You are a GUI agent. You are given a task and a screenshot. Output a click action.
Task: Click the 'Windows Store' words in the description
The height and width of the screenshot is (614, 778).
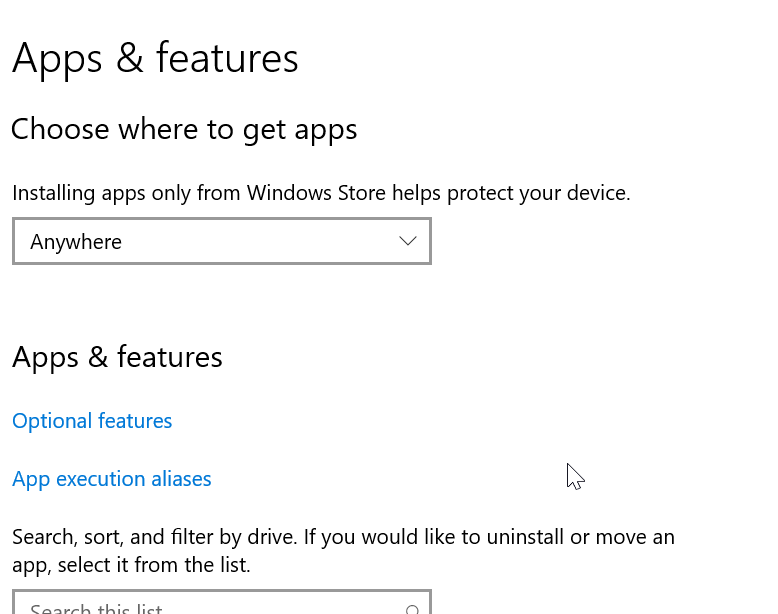tap(316, 193)
